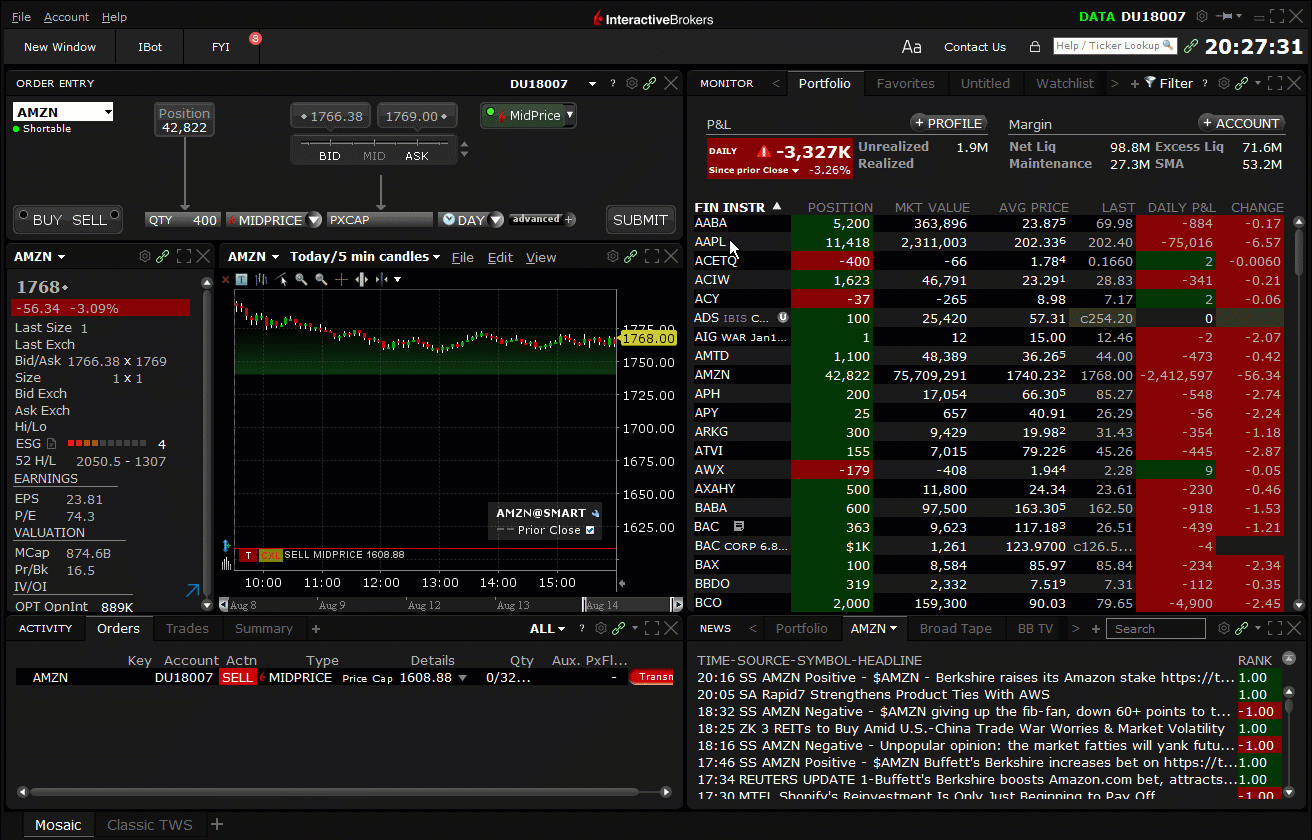This screenshot has width=1312, height=840.
Task: Open global configuration gear in title bar
Action: pos(1202,16)
